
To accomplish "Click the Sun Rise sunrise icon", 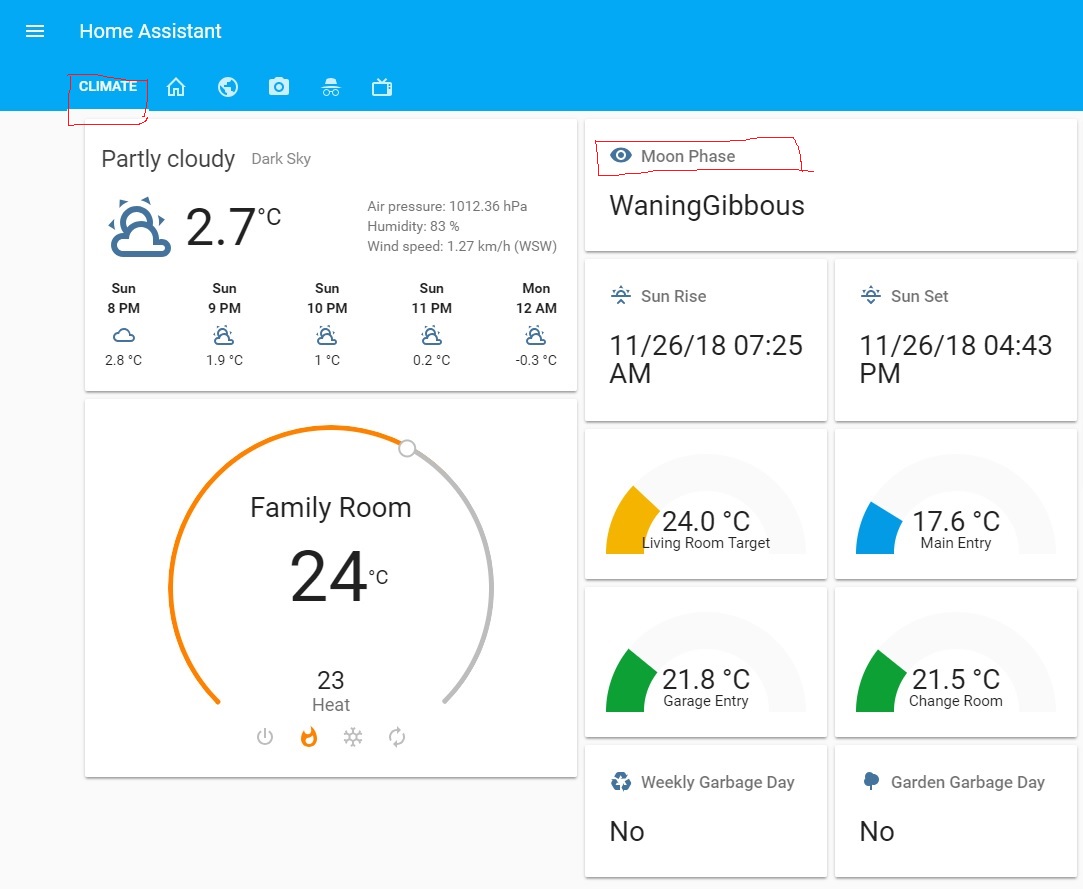I will point(622,296).
